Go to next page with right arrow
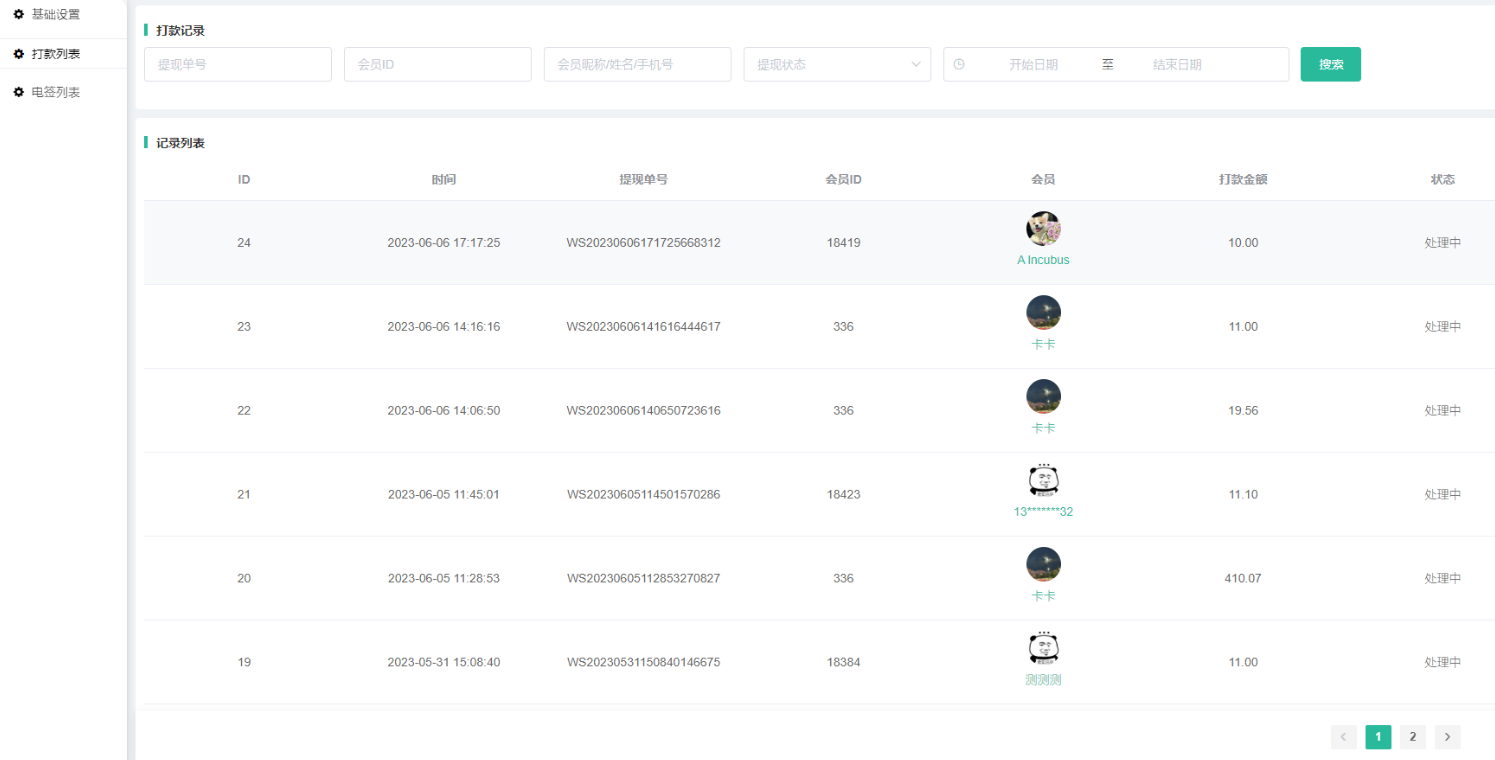 [1447, 737]
